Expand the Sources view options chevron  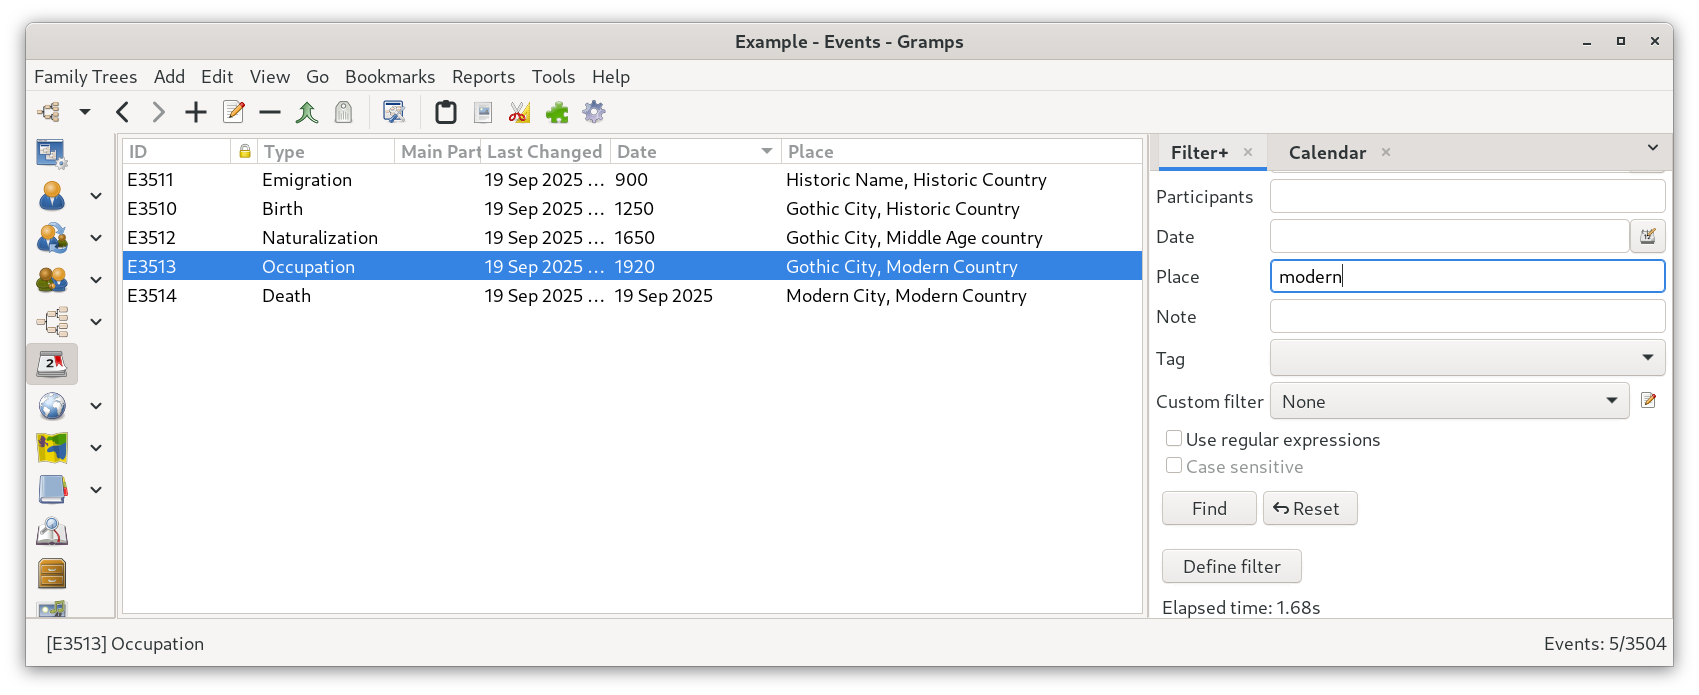click(x=96, y=490)
